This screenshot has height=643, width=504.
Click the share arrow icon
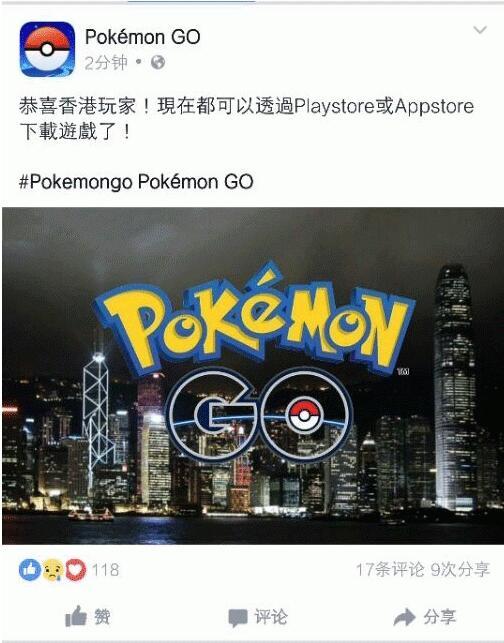pos(404,617)
